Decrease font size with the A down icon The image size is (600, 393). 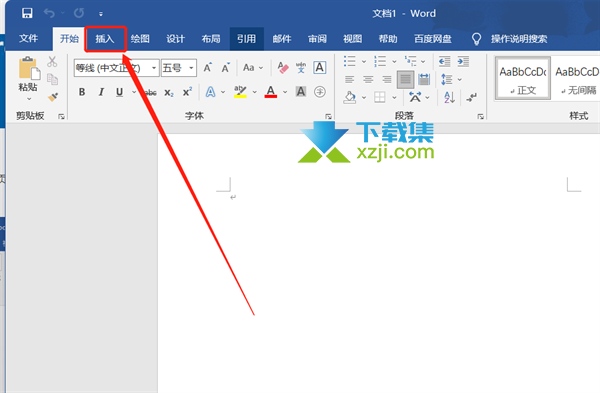[x=226, y=68]
